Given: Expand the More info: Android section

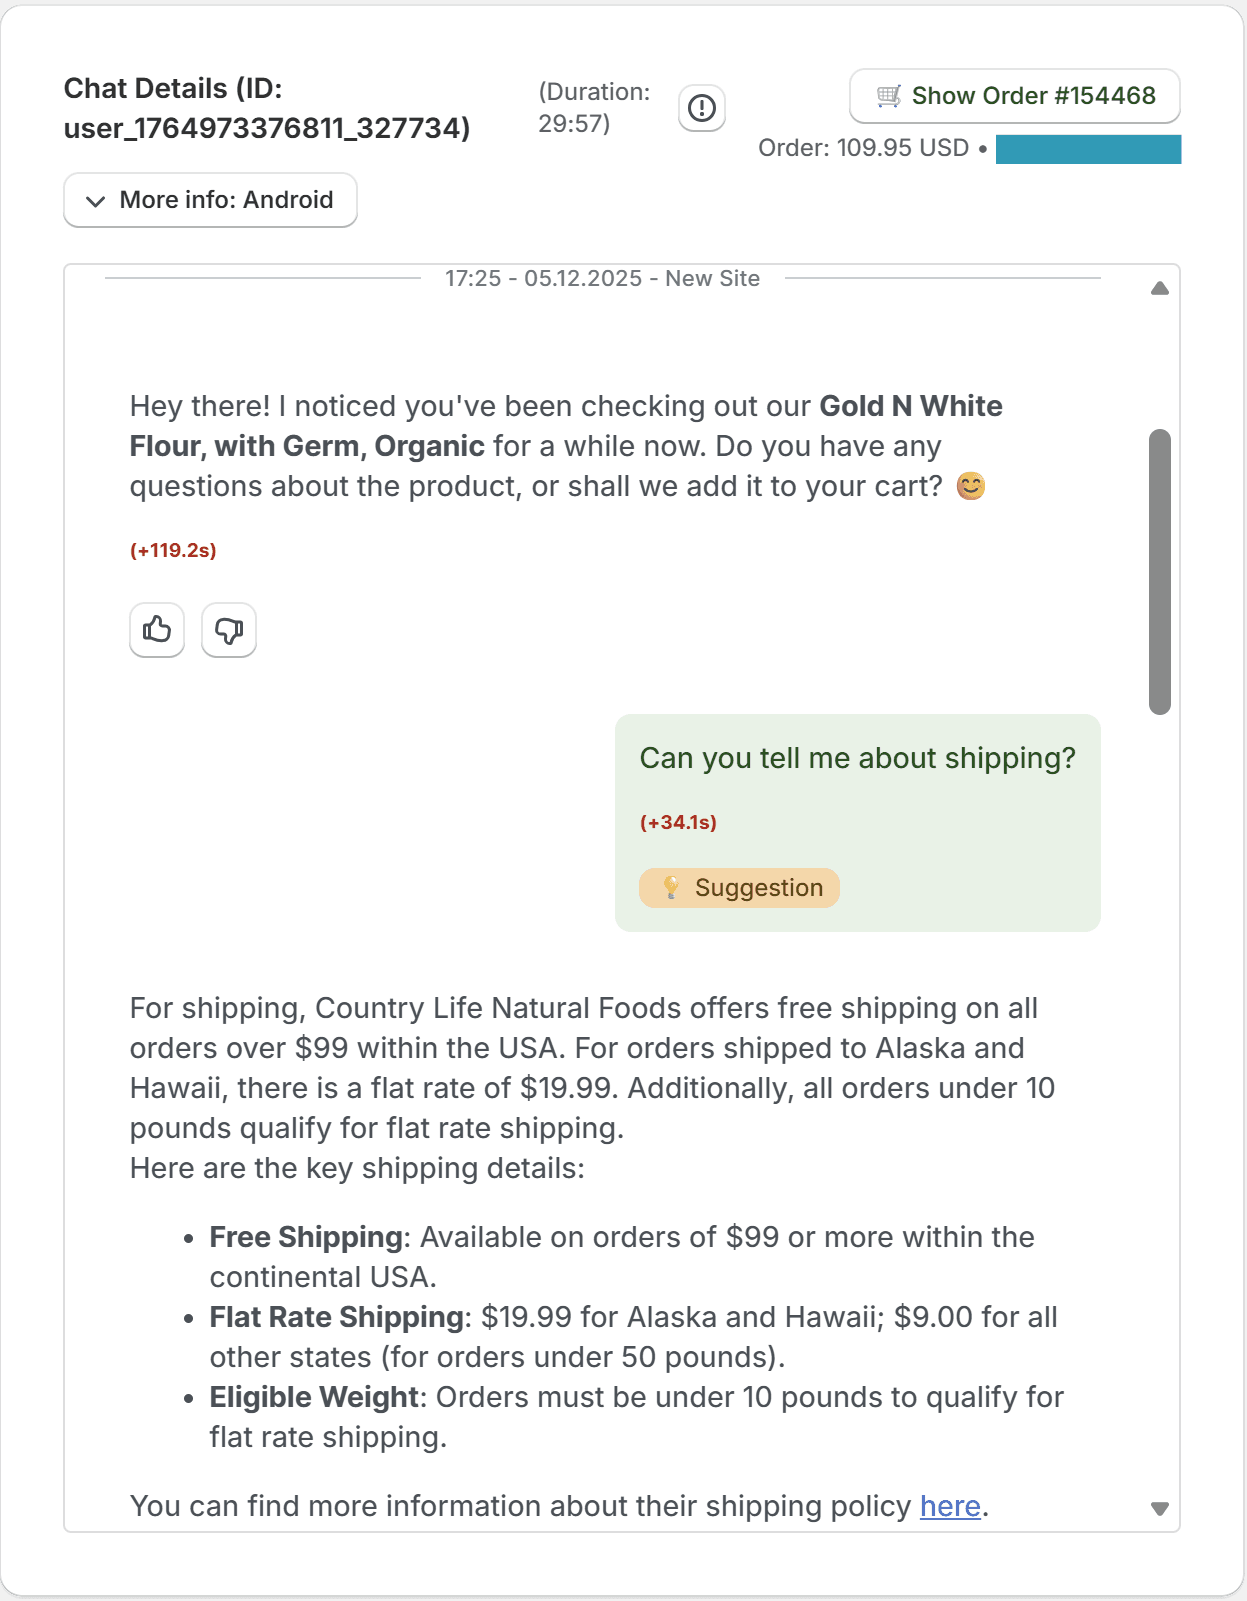Looking at the screenshot, I should (209, 200).
